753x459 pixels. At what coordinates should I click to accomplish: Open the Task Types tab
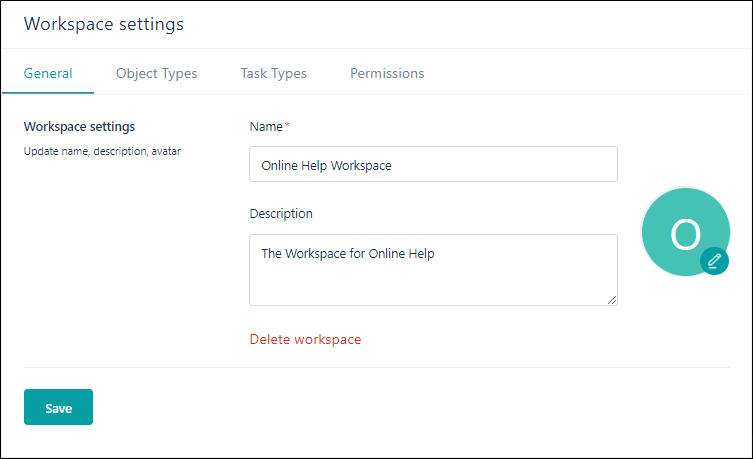coord(273,73)
